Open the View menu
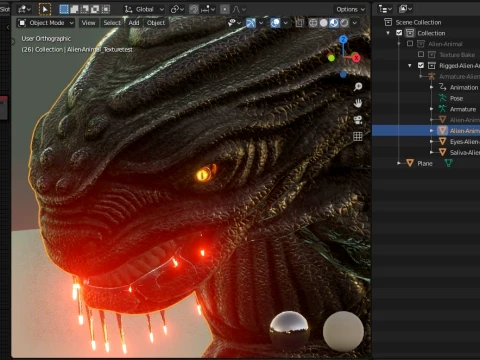480x360 pixels. click(x=88, y=23)
